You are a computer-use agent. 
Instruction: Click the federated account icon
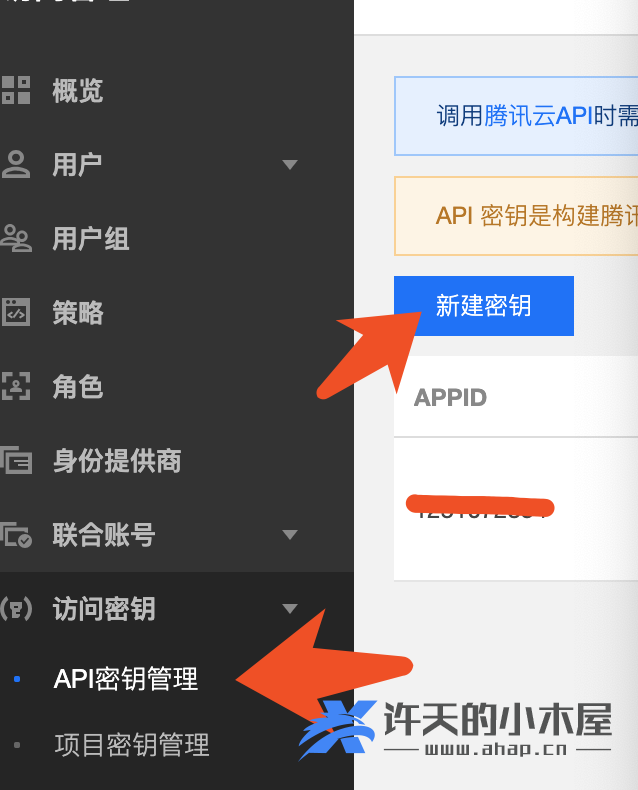16,535
